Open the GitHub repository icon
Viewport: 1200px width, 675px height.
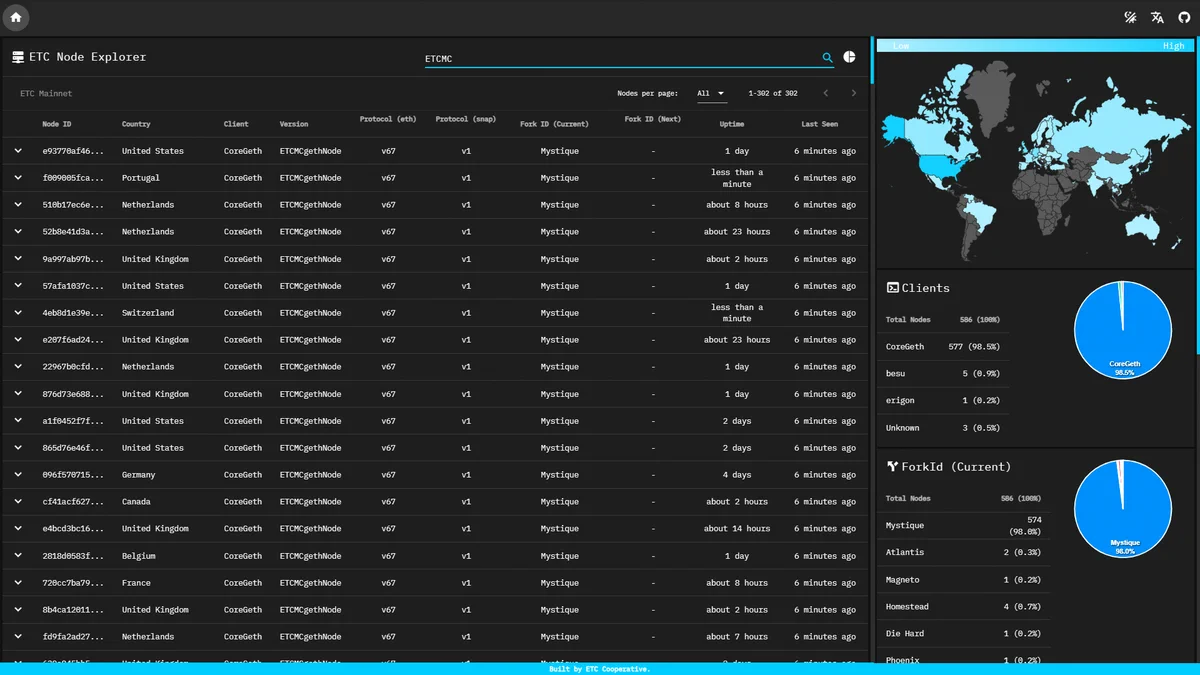1184,17
